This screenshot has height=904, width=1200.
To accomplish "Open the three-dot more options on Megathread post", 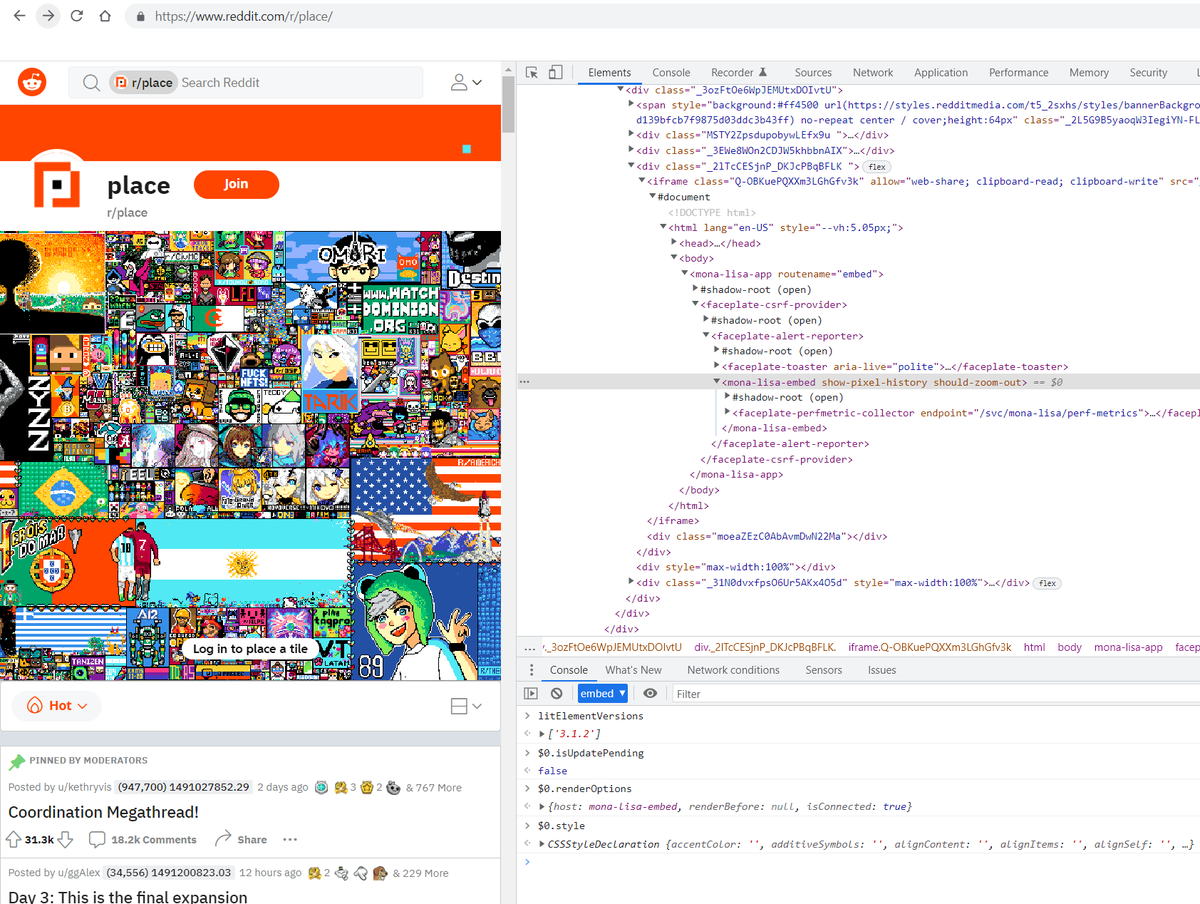I will (290, 839).
